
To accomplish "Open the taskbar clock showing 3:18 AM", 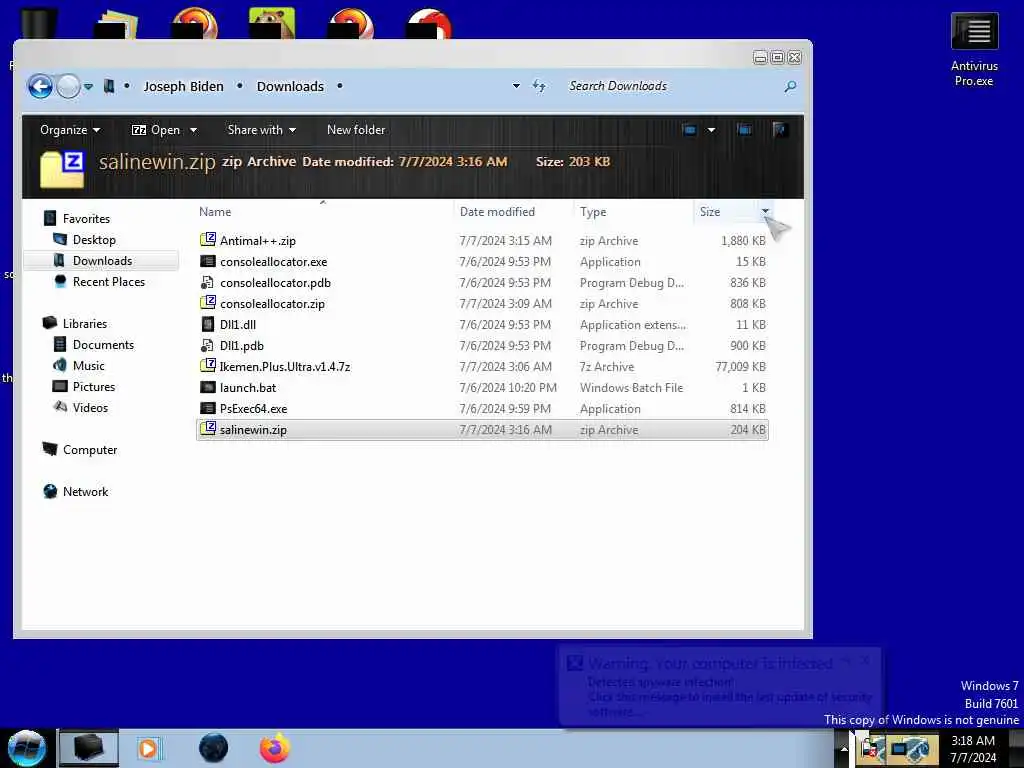I will [x=974, y=749].
